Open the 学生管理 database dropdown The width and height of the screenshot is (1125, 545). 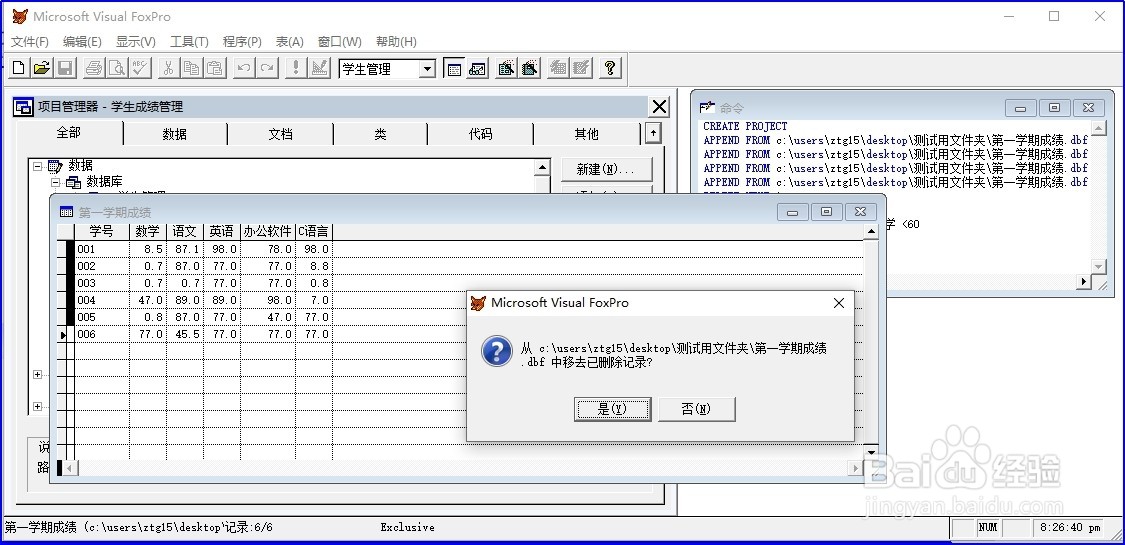click(x=428, y=69)
